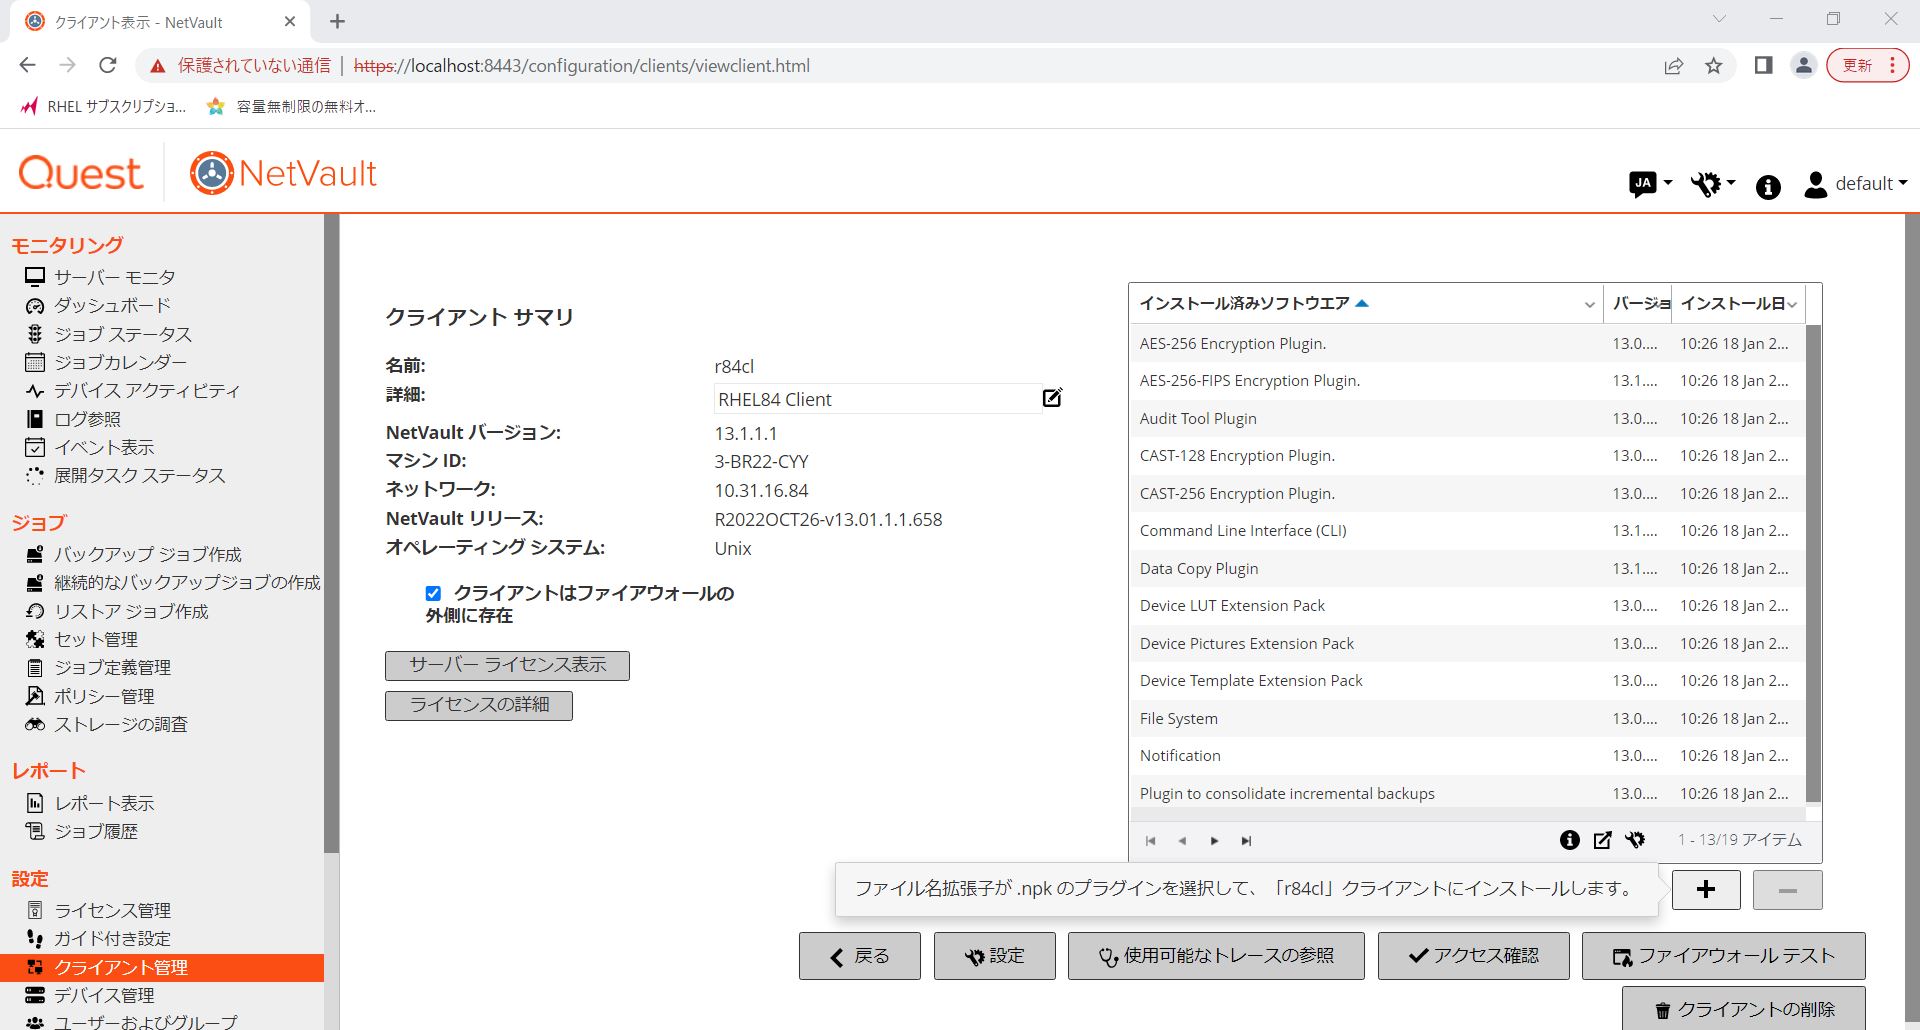
Task: Open ストレージの調査 in sidebar
Action: [120, 724]
